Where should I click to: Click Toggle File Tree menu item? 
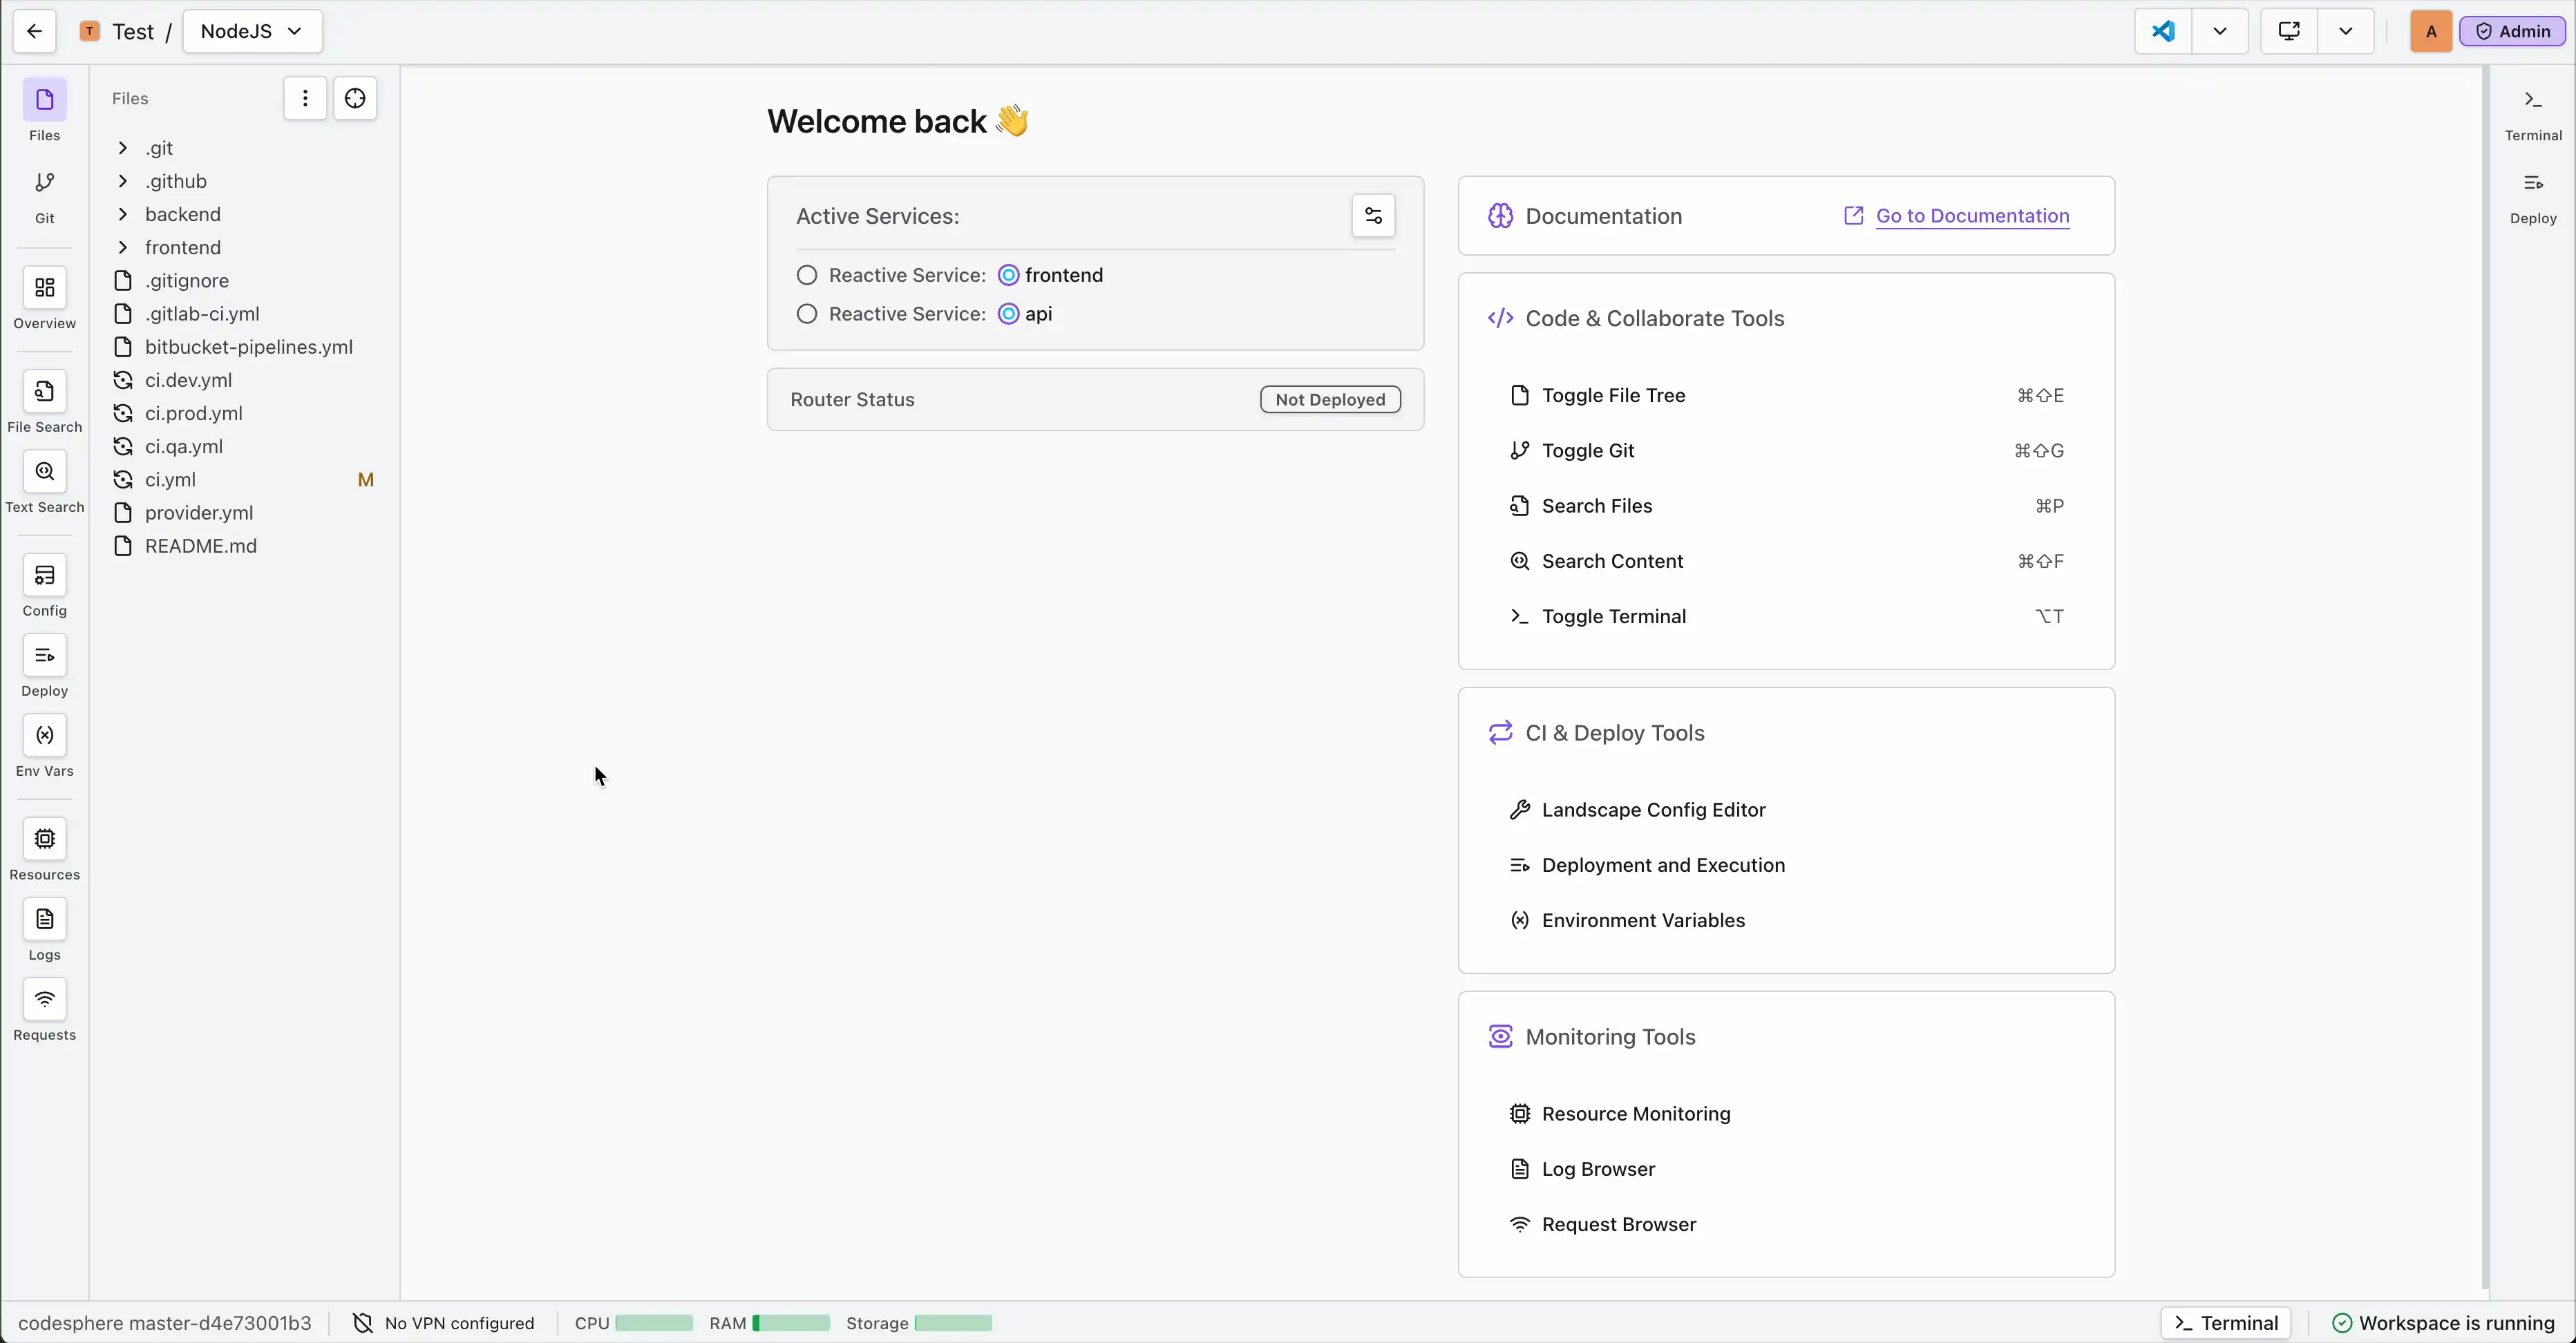(x=1786, y=395)
